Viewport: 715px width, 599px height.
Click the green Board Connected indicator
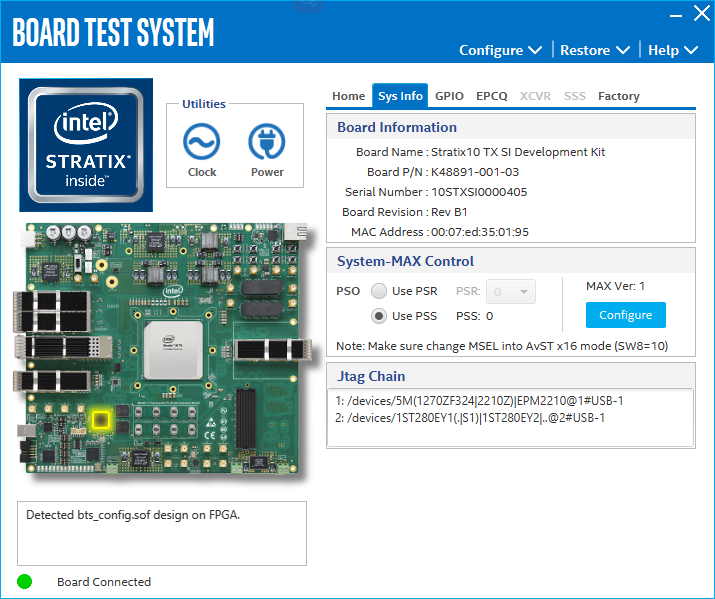25,581
